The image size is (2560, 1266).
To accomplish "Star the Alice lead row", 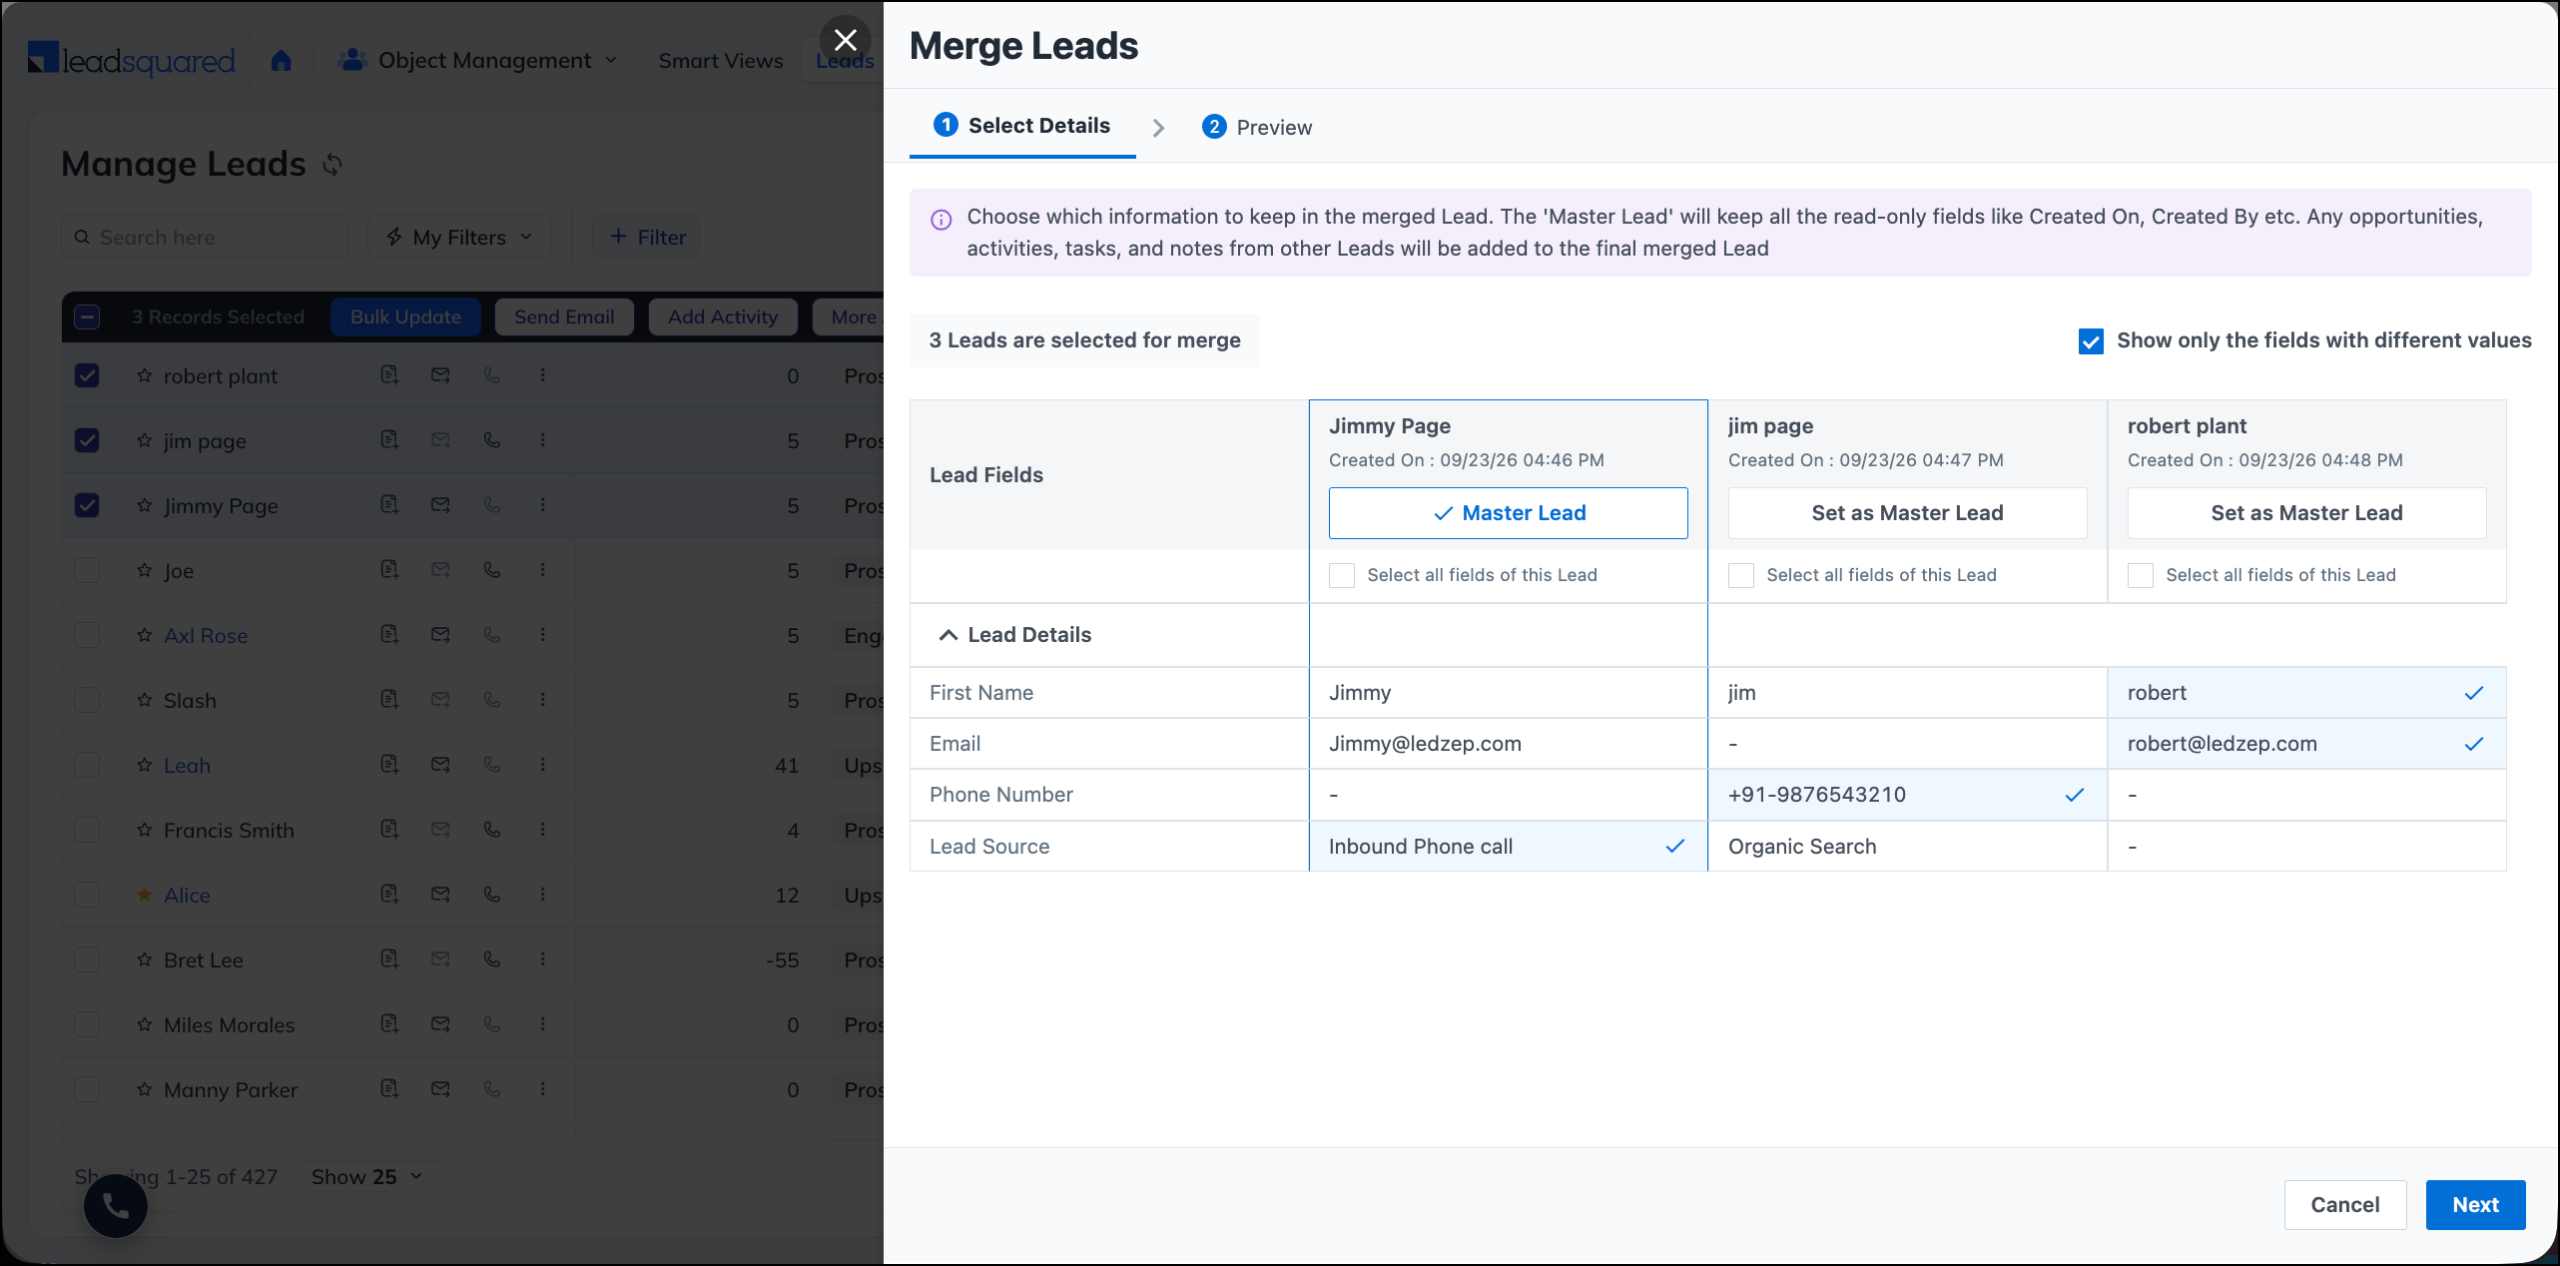I will point(144,895).
